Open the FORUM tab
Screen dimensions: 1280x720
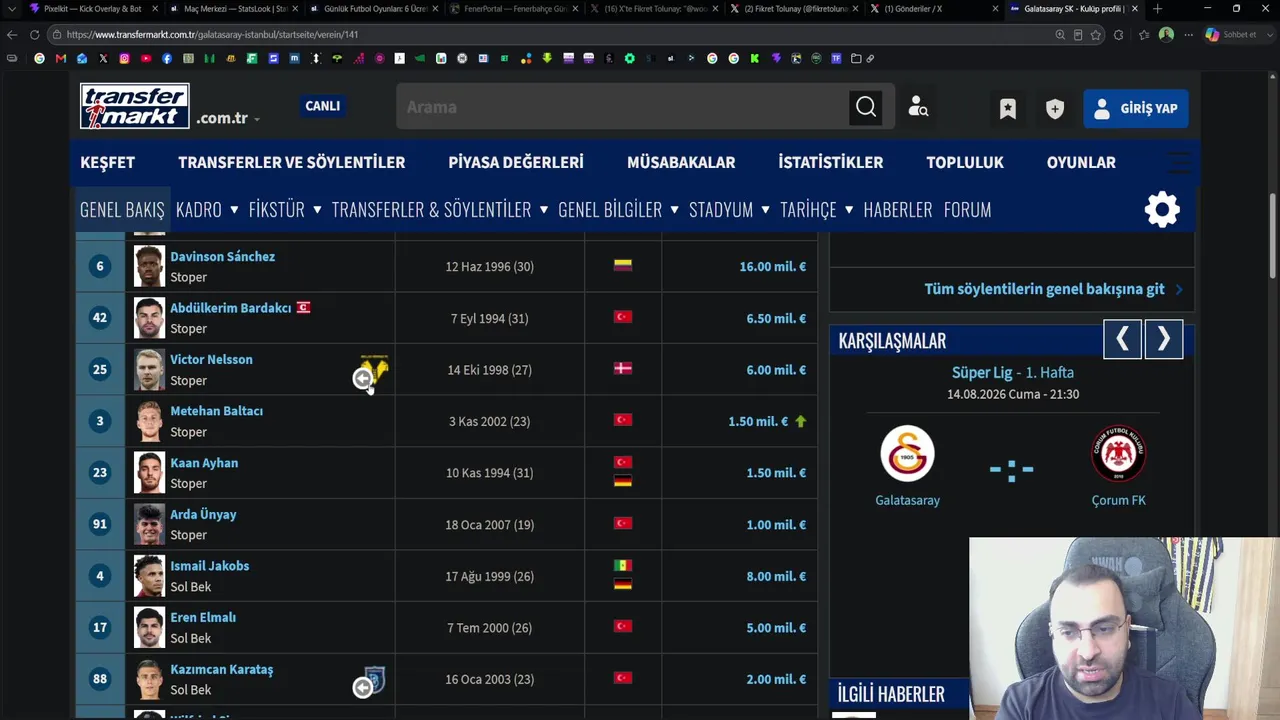point(968,209)
